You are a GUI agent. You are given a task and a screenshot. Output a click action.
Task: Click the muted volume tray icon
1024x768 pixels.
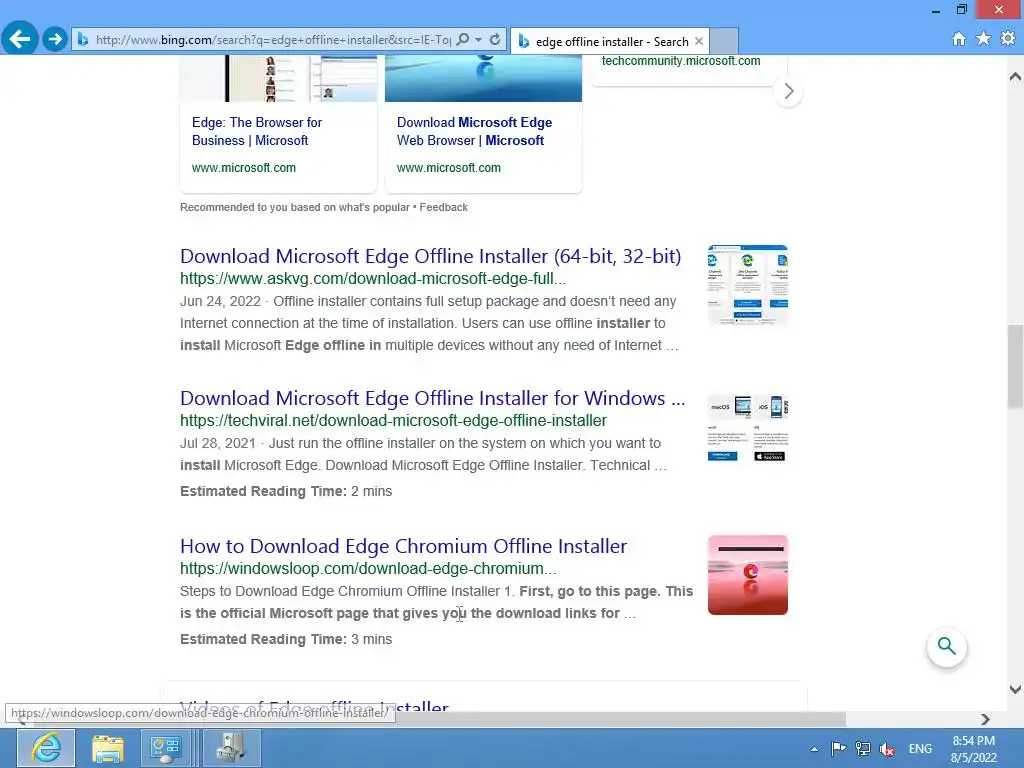(x=887, y=749)
